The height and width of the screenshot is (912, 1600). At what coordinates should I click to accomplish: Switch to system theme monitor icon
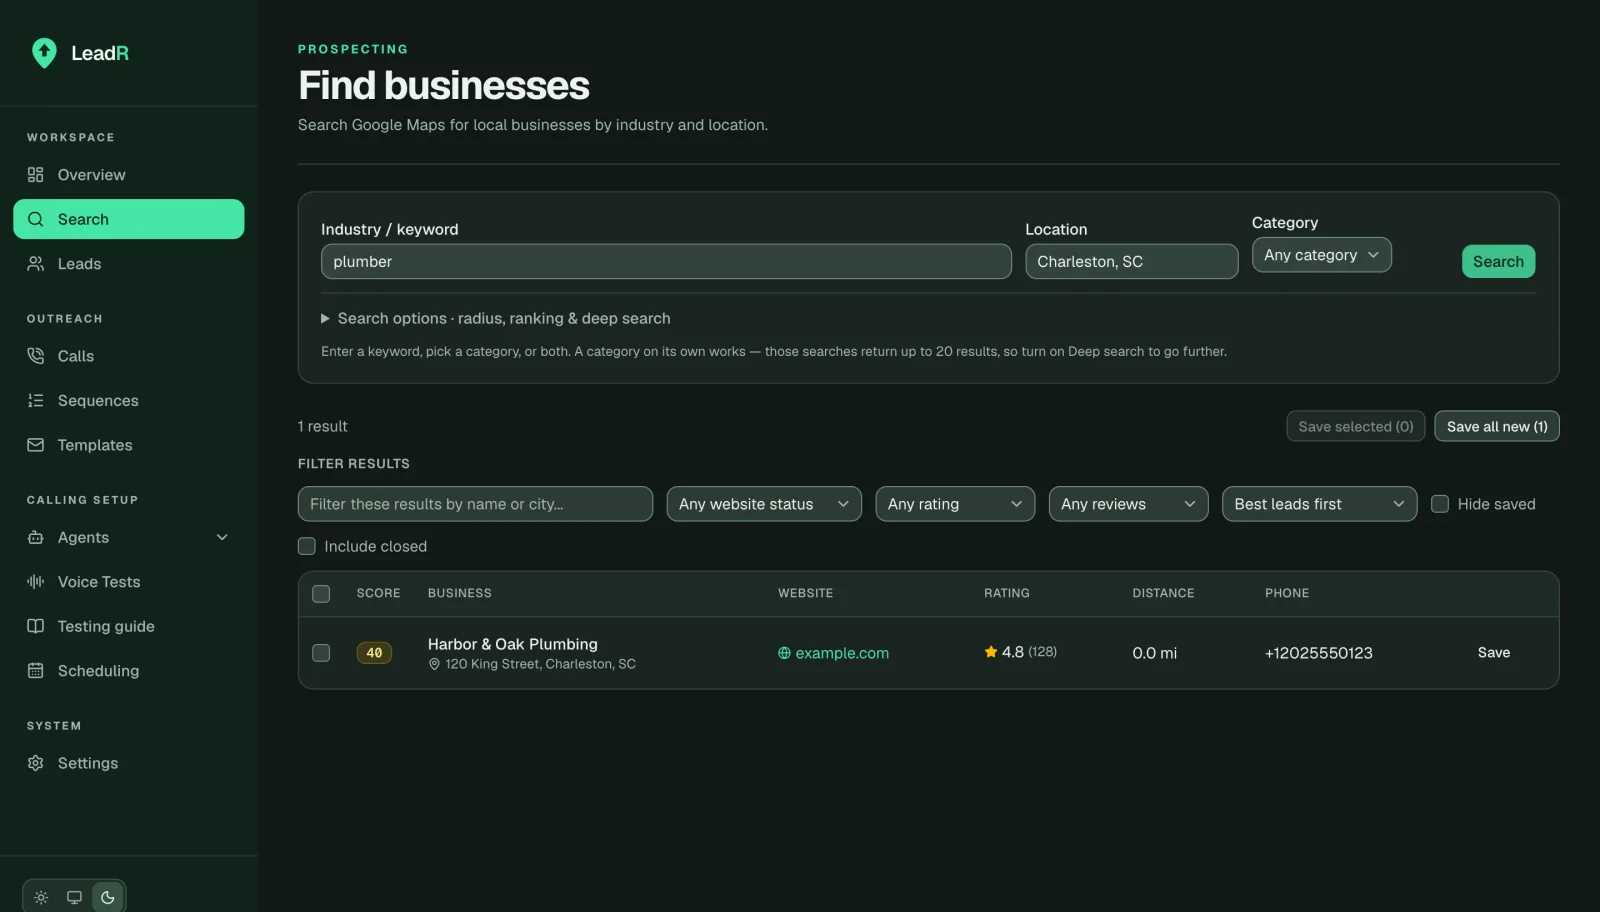coord(74,897)
